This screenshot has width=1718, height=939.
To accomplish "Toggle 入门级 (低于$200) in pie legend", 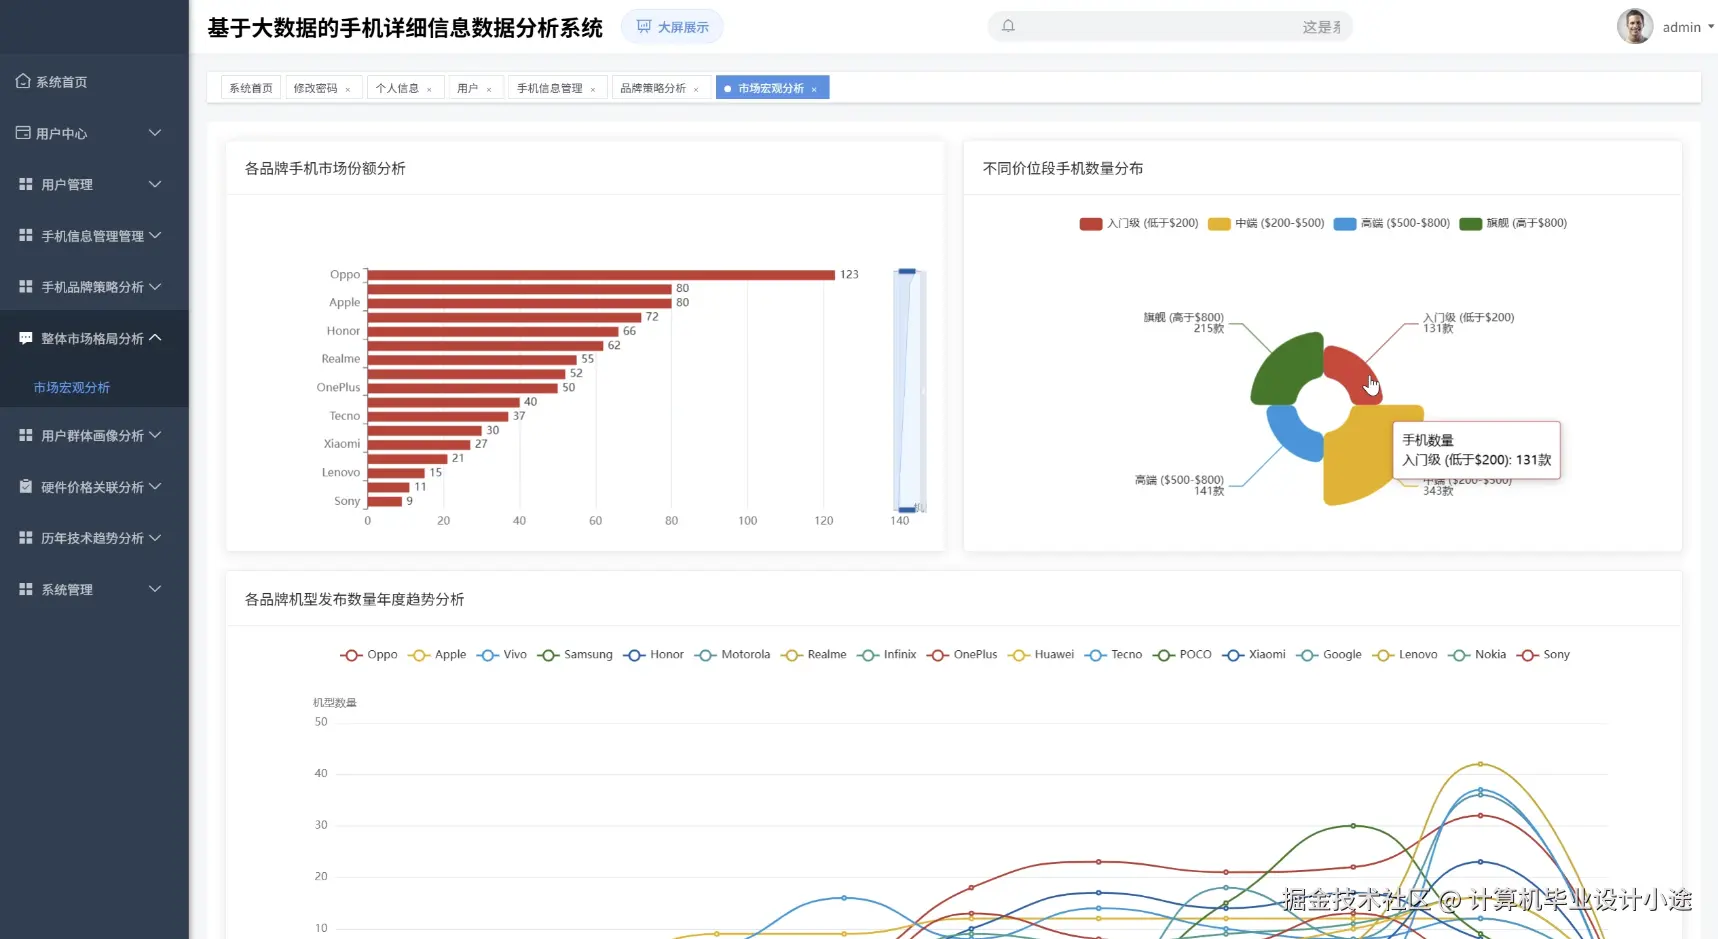I will [x=1139, y=223].
